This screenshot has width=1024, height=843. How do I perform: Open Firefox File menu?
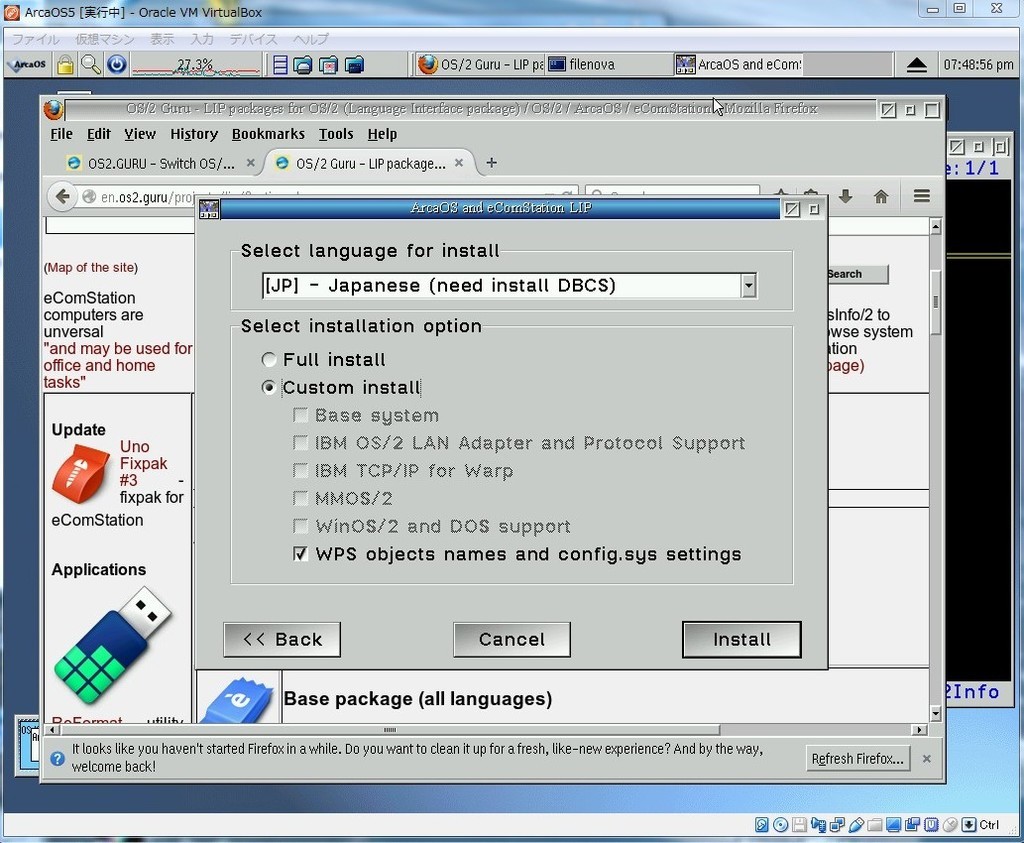click(x=61, y=134)
